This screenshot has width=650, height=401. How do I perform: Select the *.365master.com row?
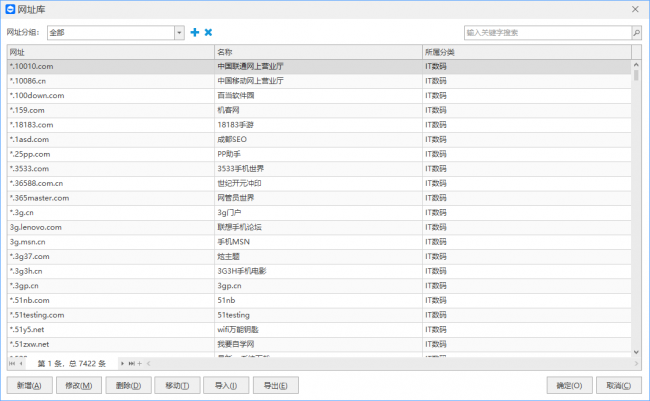pyautogui.click(x=319, y=198)
